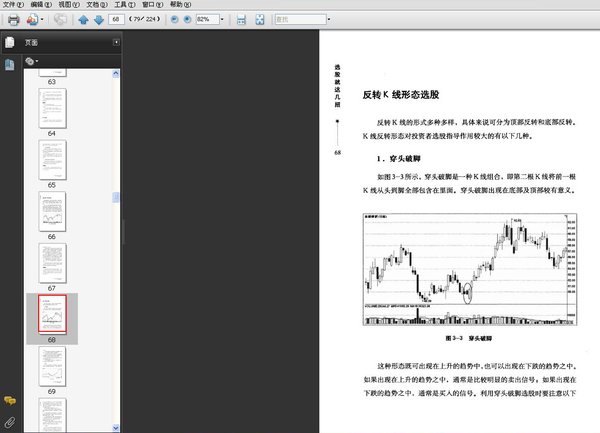
Task: Select page 66 thumbnail
Action: pos(52,212)
